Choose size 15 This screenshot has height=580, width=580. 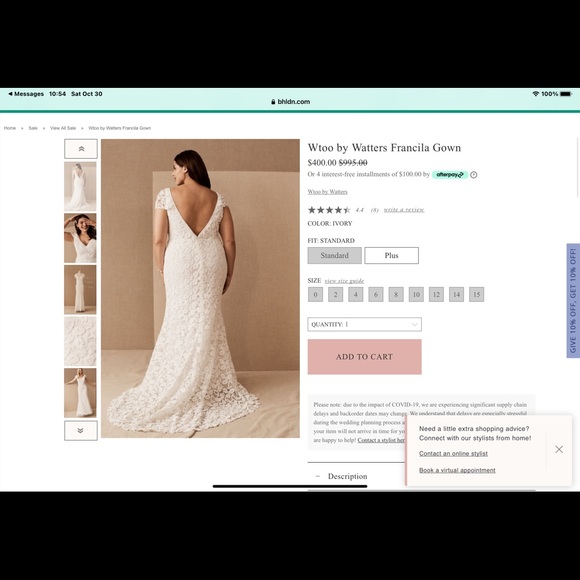click(x=476, y=294)
